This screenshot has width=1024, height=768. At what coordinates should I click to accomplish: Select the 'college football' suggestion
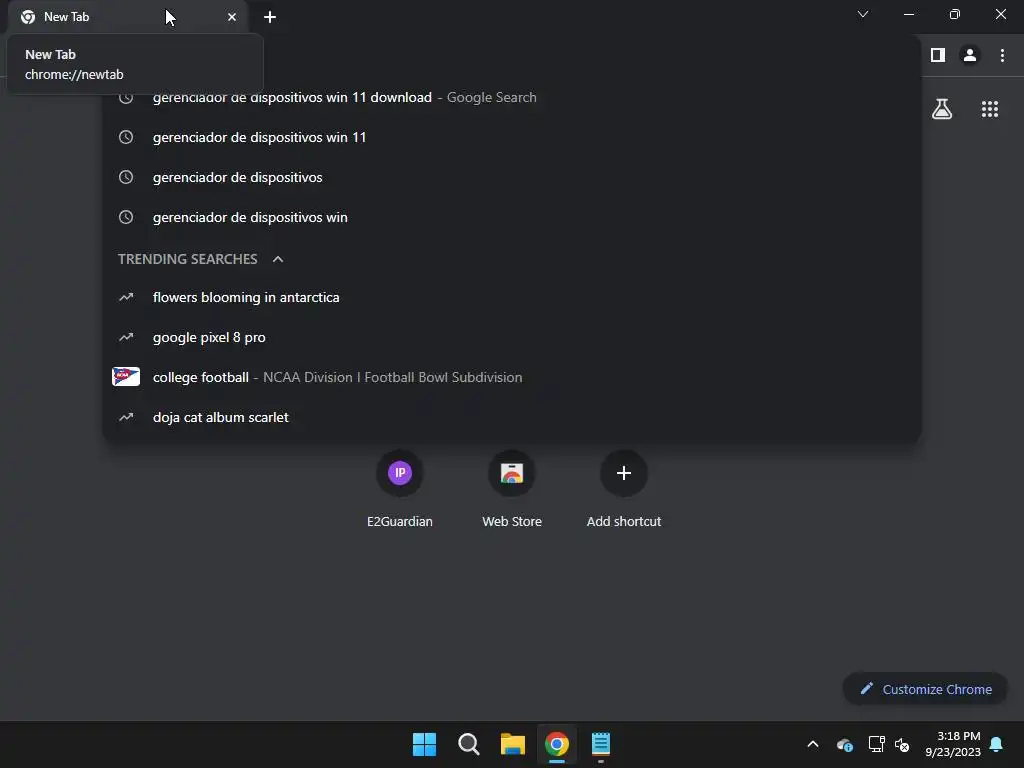coord(512,377)
